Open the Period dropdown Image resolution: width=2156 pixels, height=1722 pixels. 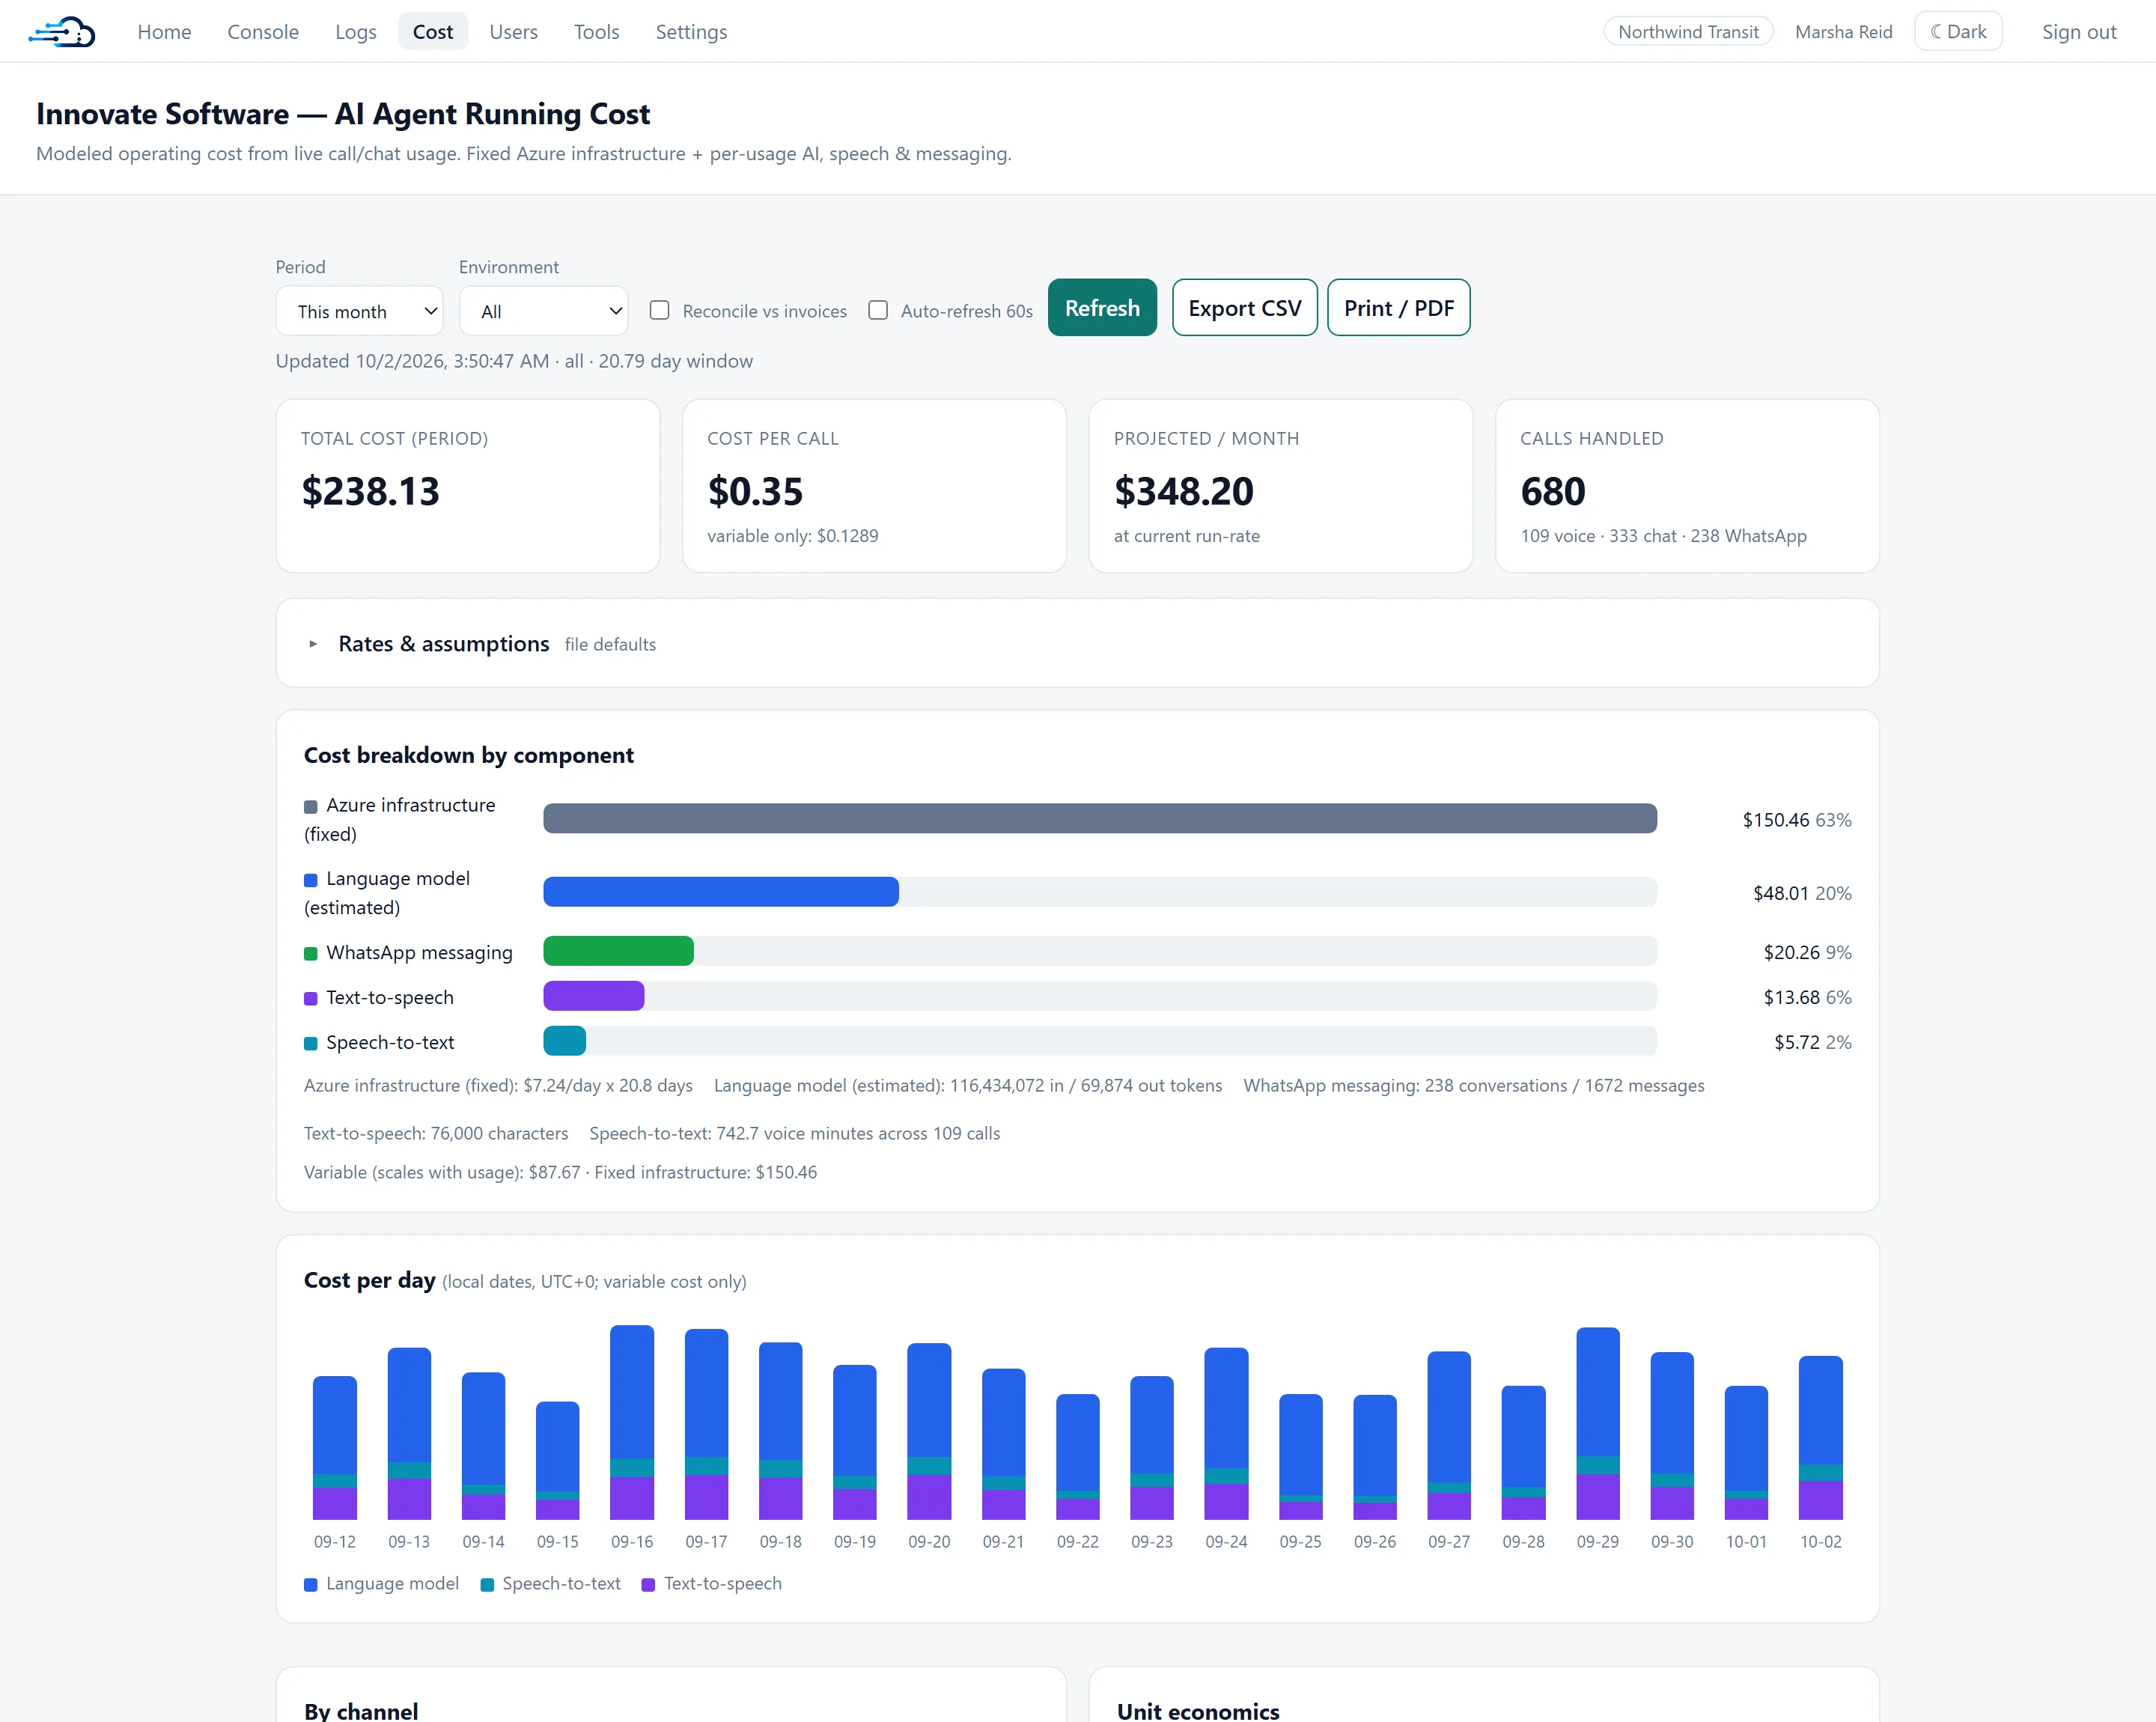[360, 311]
